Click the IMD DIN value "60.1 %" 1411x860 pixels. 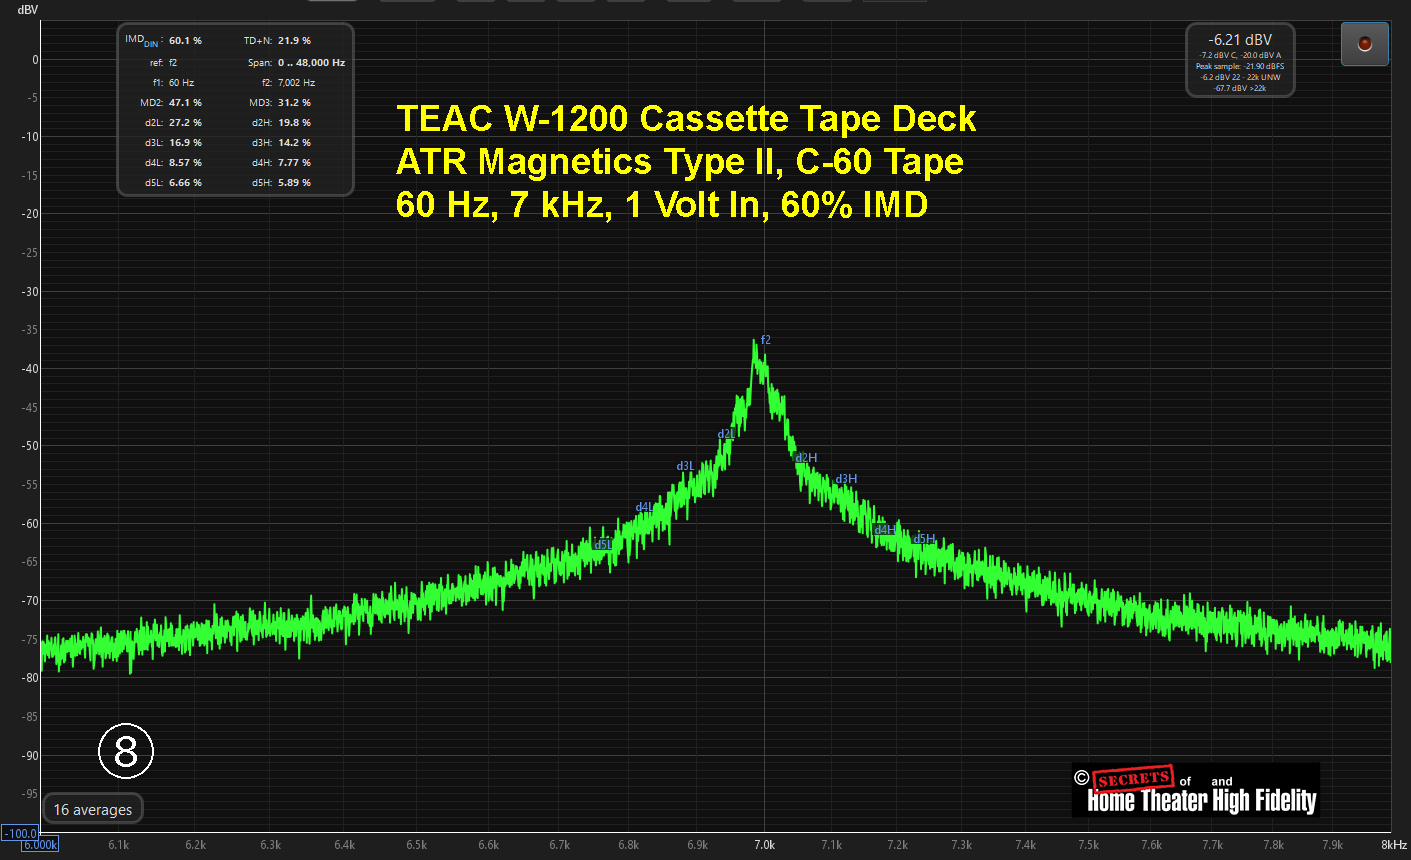[x=185, y=41]
